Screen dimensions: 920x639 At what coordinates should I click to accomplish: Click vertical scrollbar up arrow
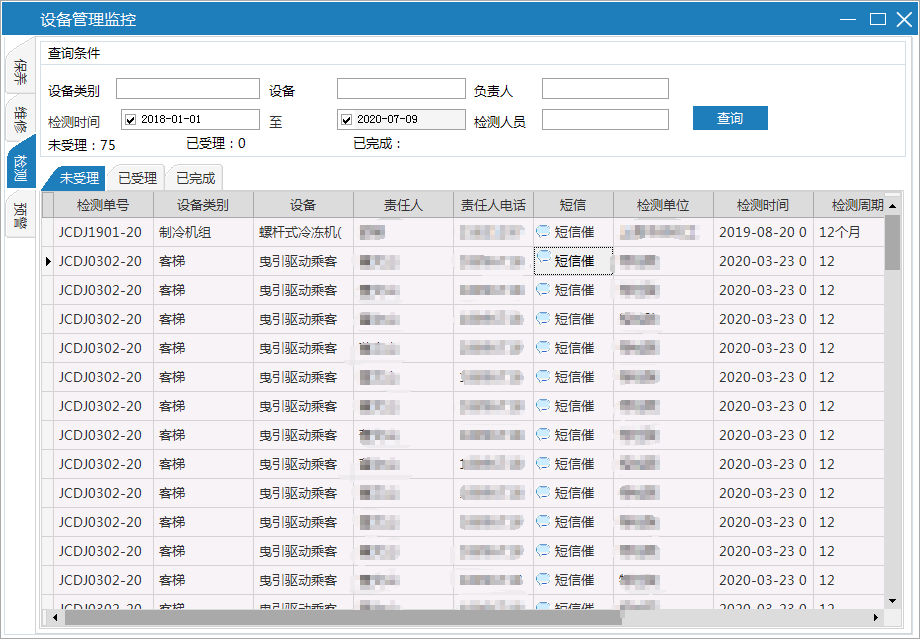pos(892,206)
